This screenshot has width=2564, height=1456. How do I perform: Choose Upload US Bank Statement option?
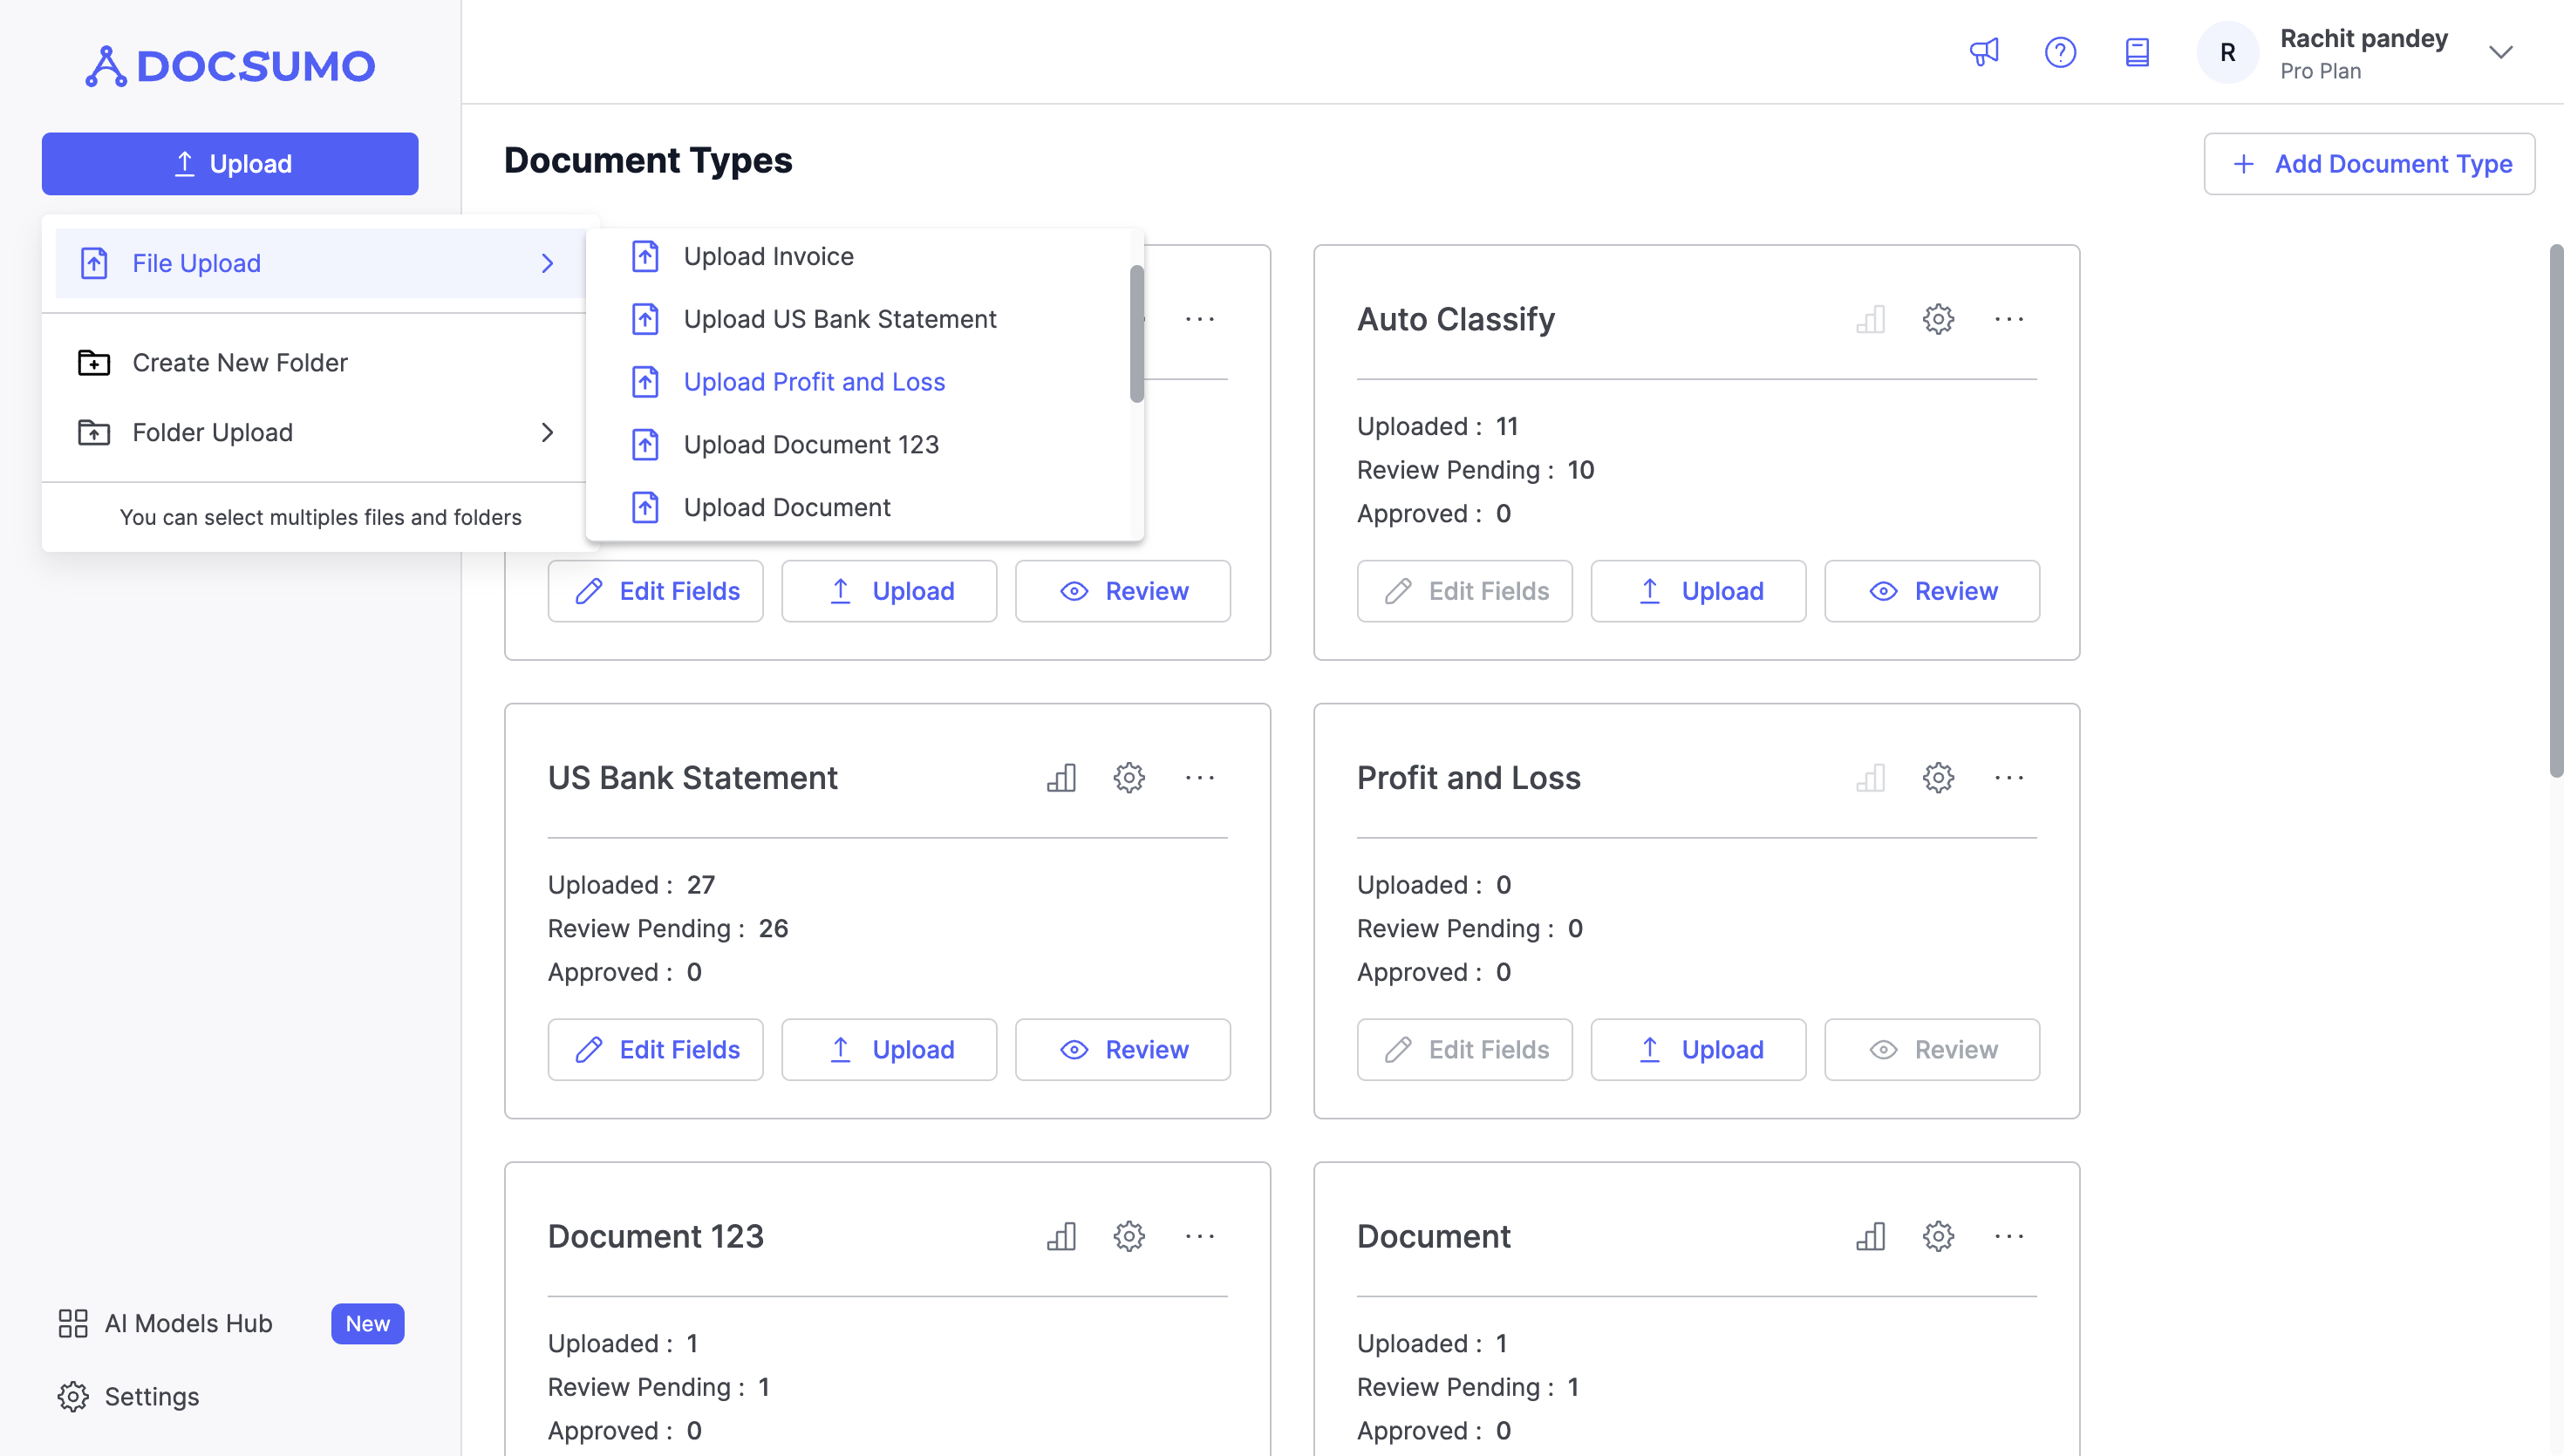(x=860, y=319)
